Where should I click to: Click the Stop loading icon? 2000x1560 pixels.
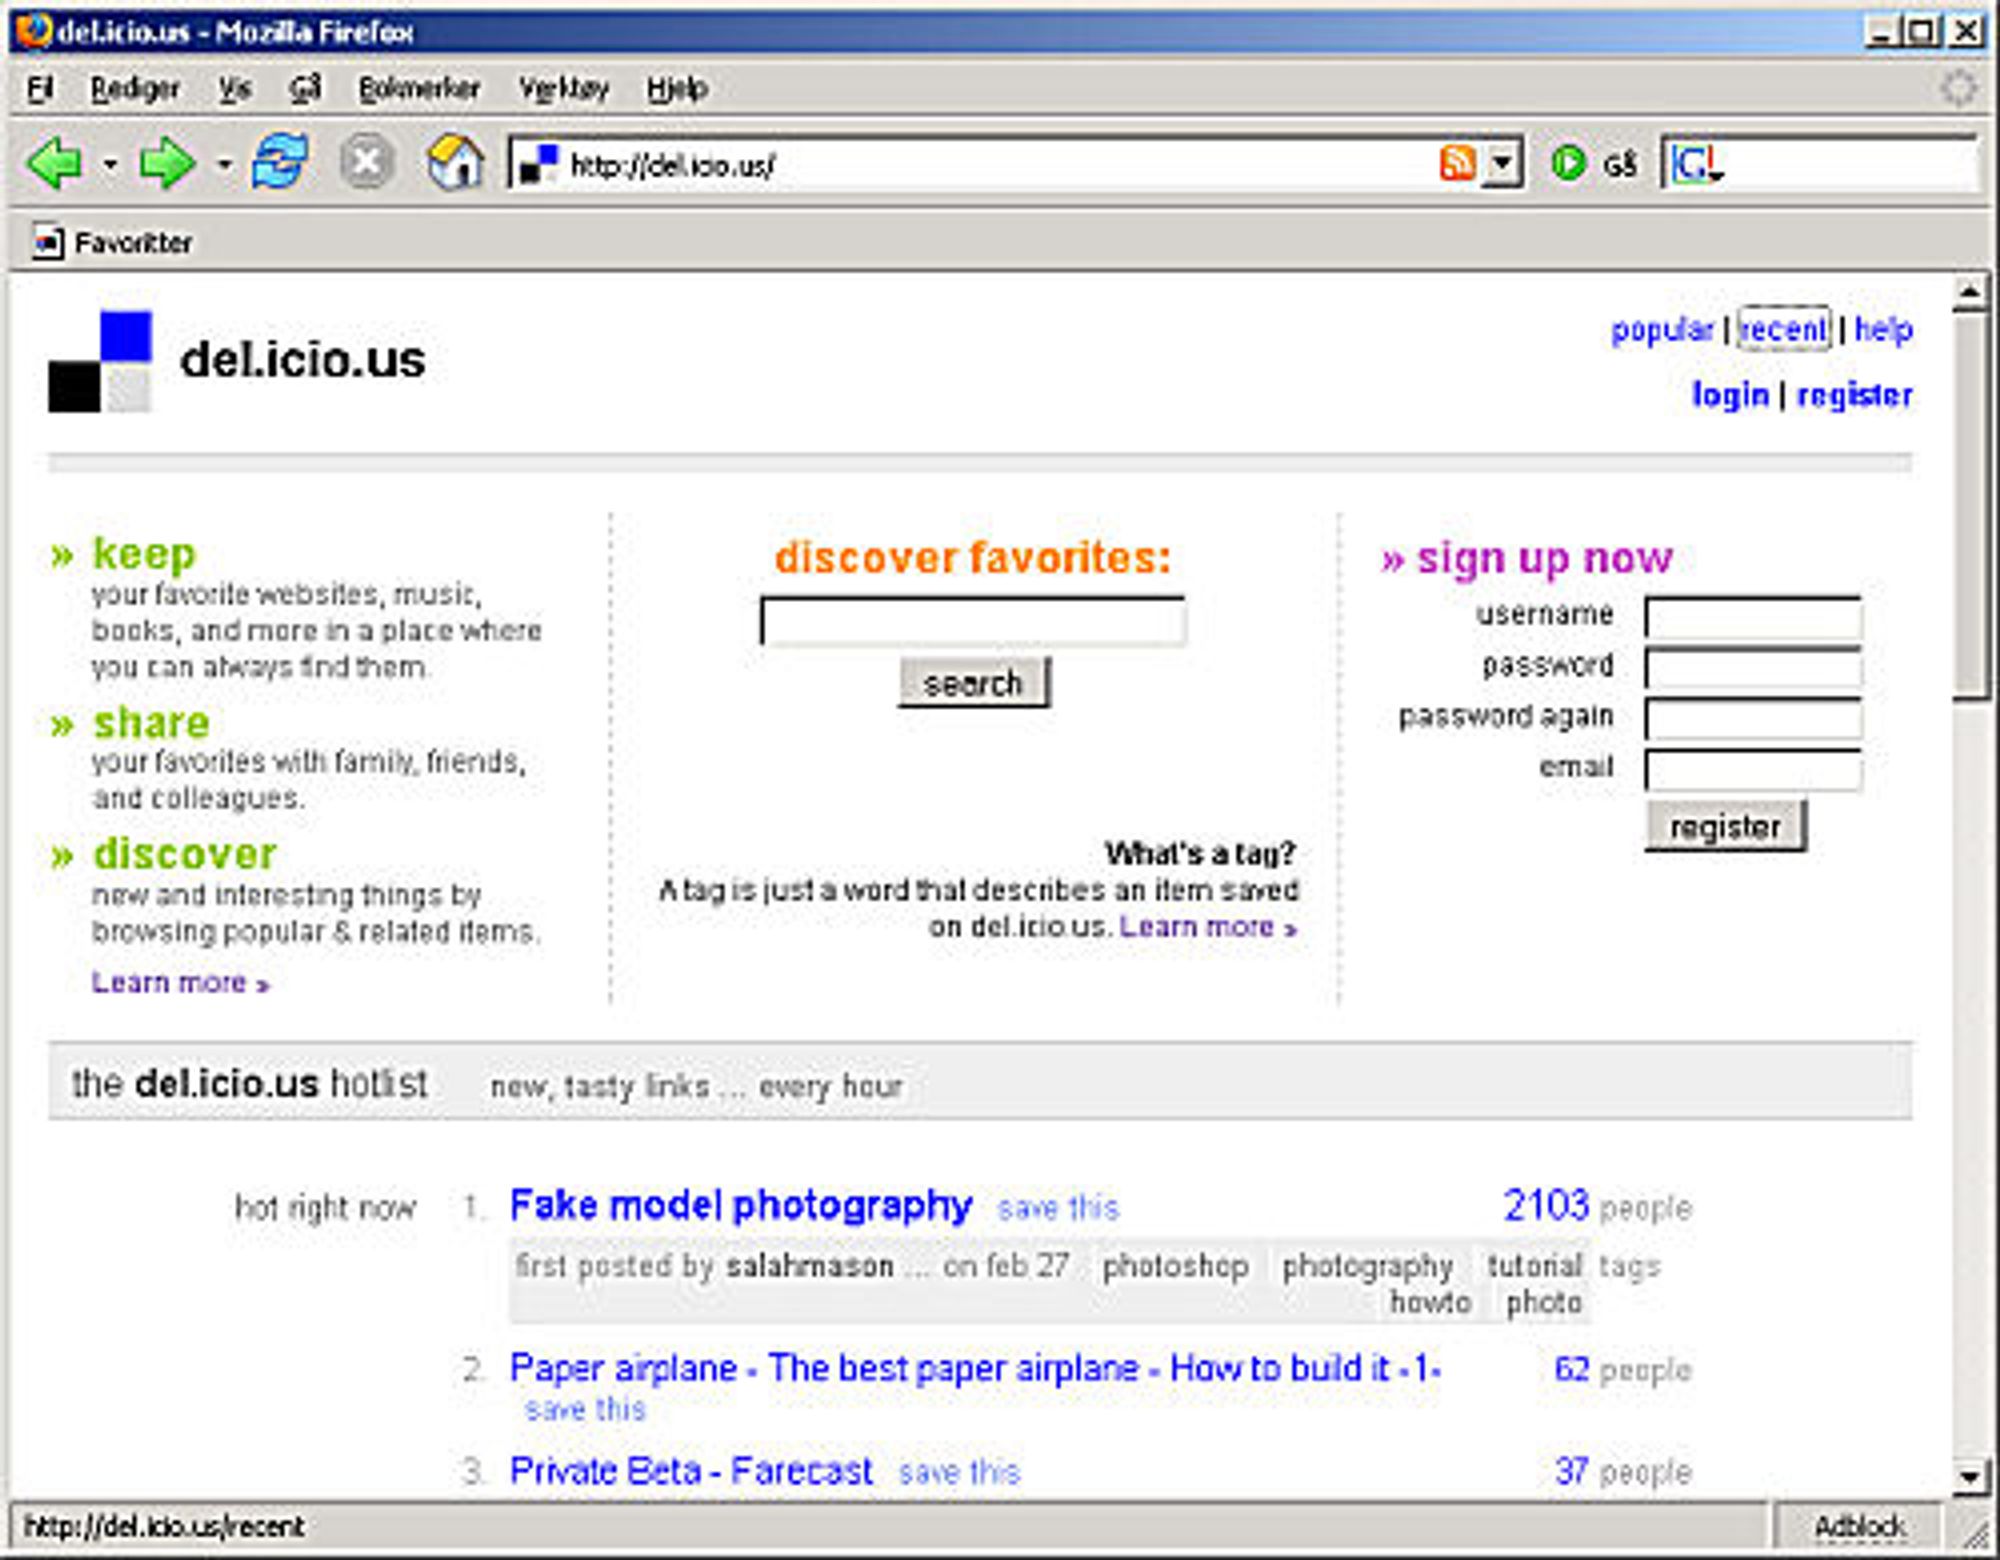367,162
